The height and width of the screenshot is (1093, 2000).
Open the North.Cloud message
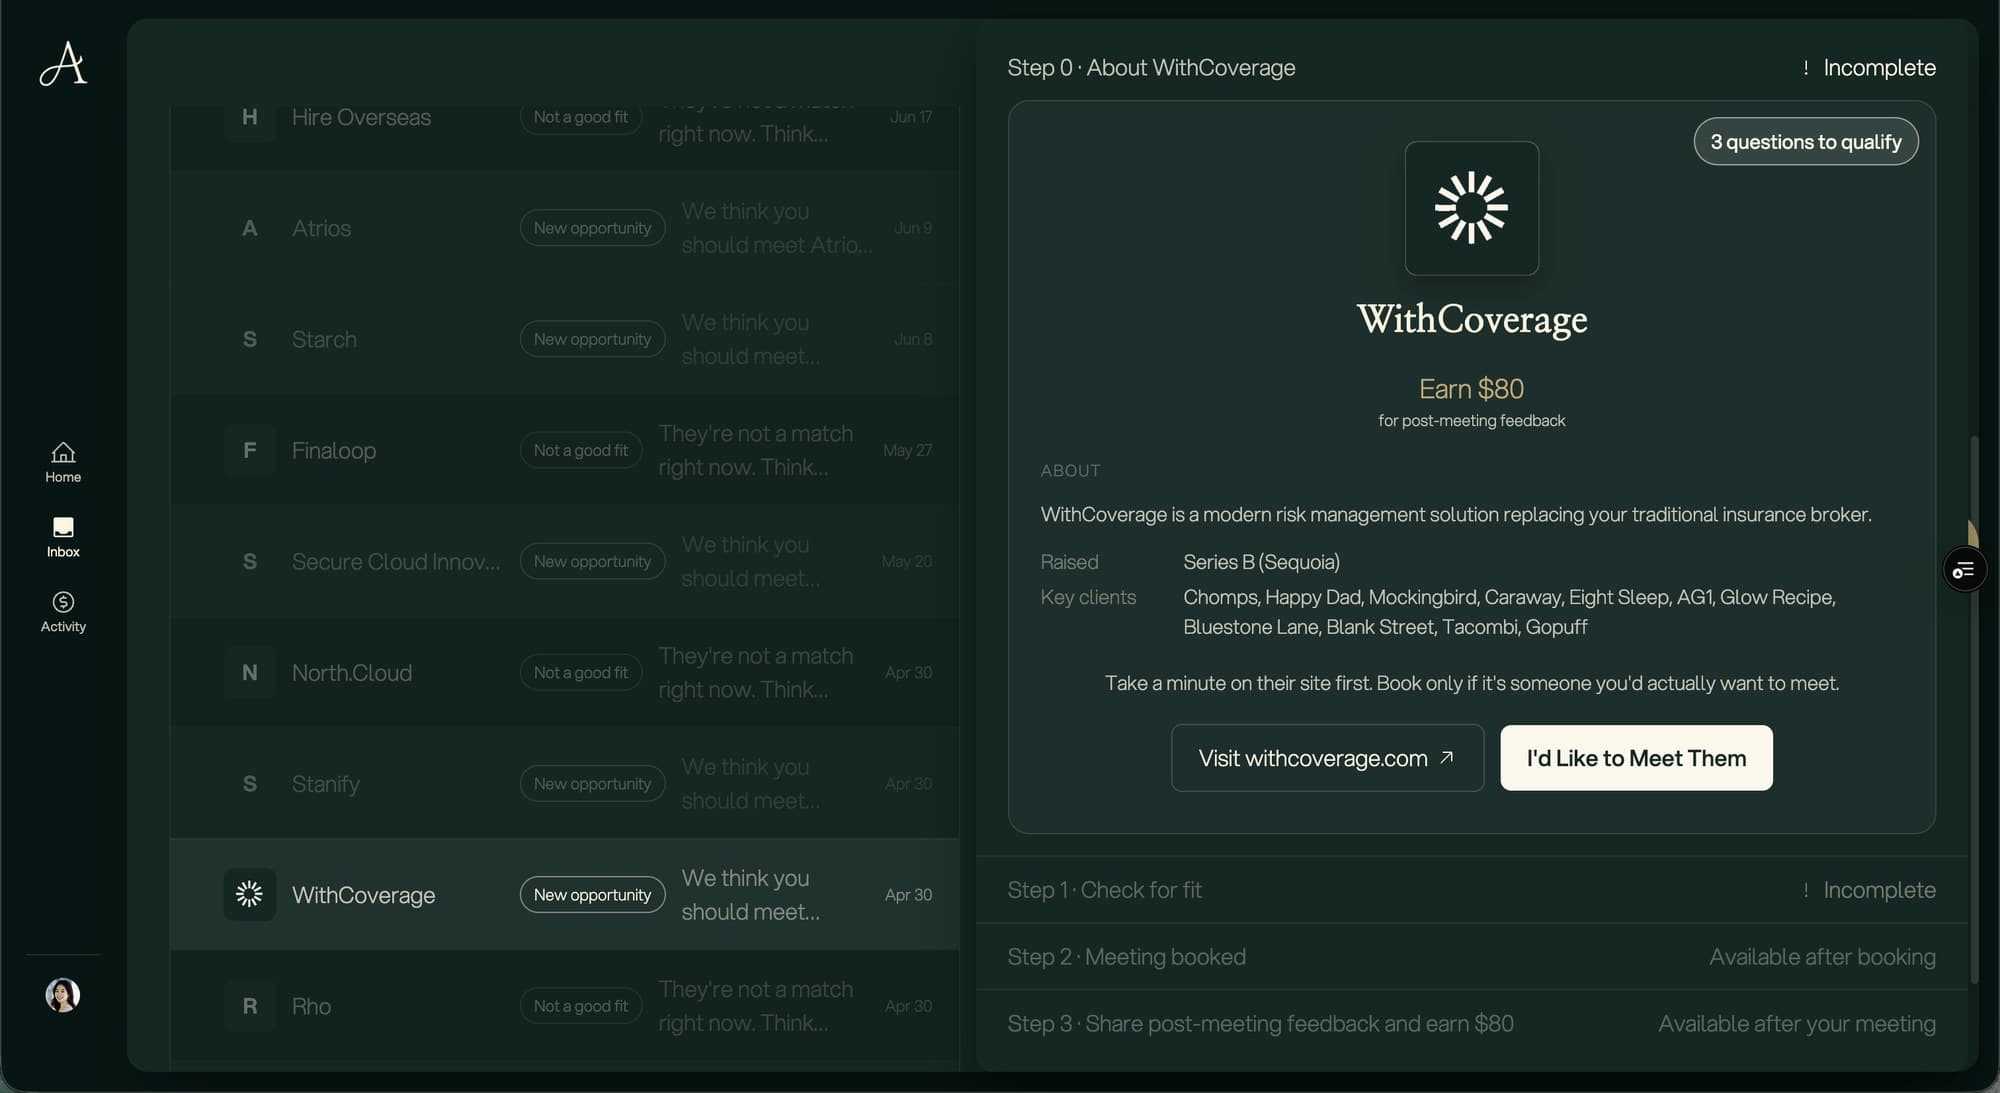(x=565, y=672)
